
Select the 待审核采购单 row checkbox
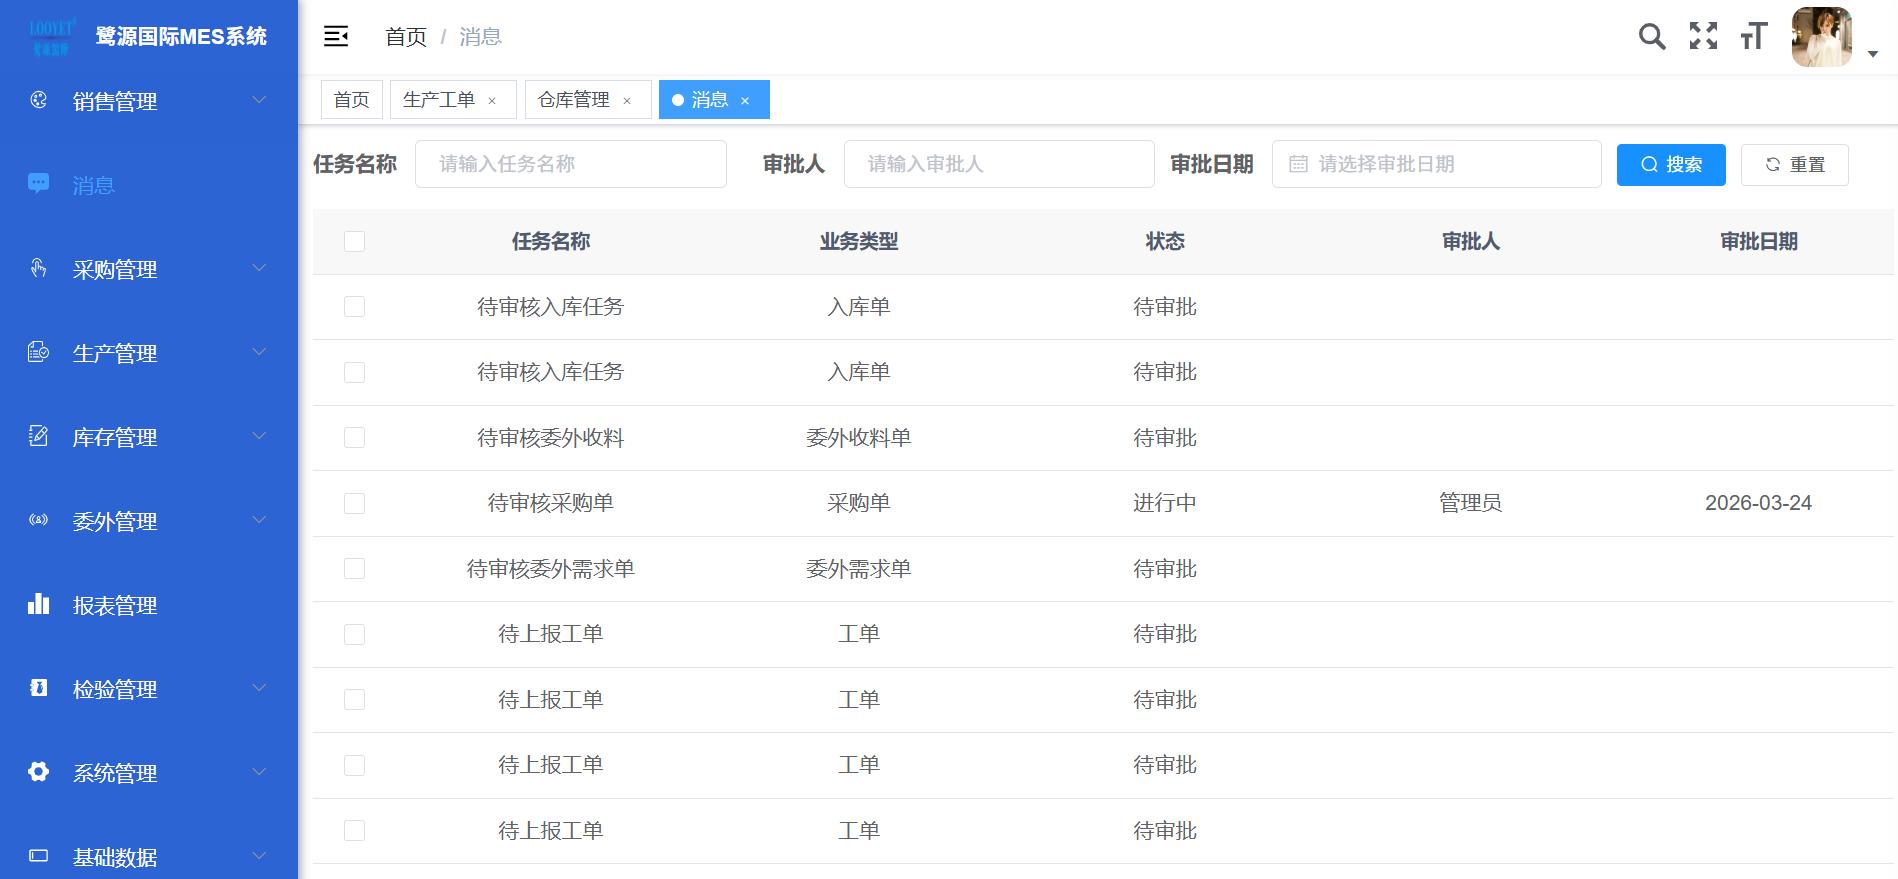pyautogui.click(x=354, y=503)
